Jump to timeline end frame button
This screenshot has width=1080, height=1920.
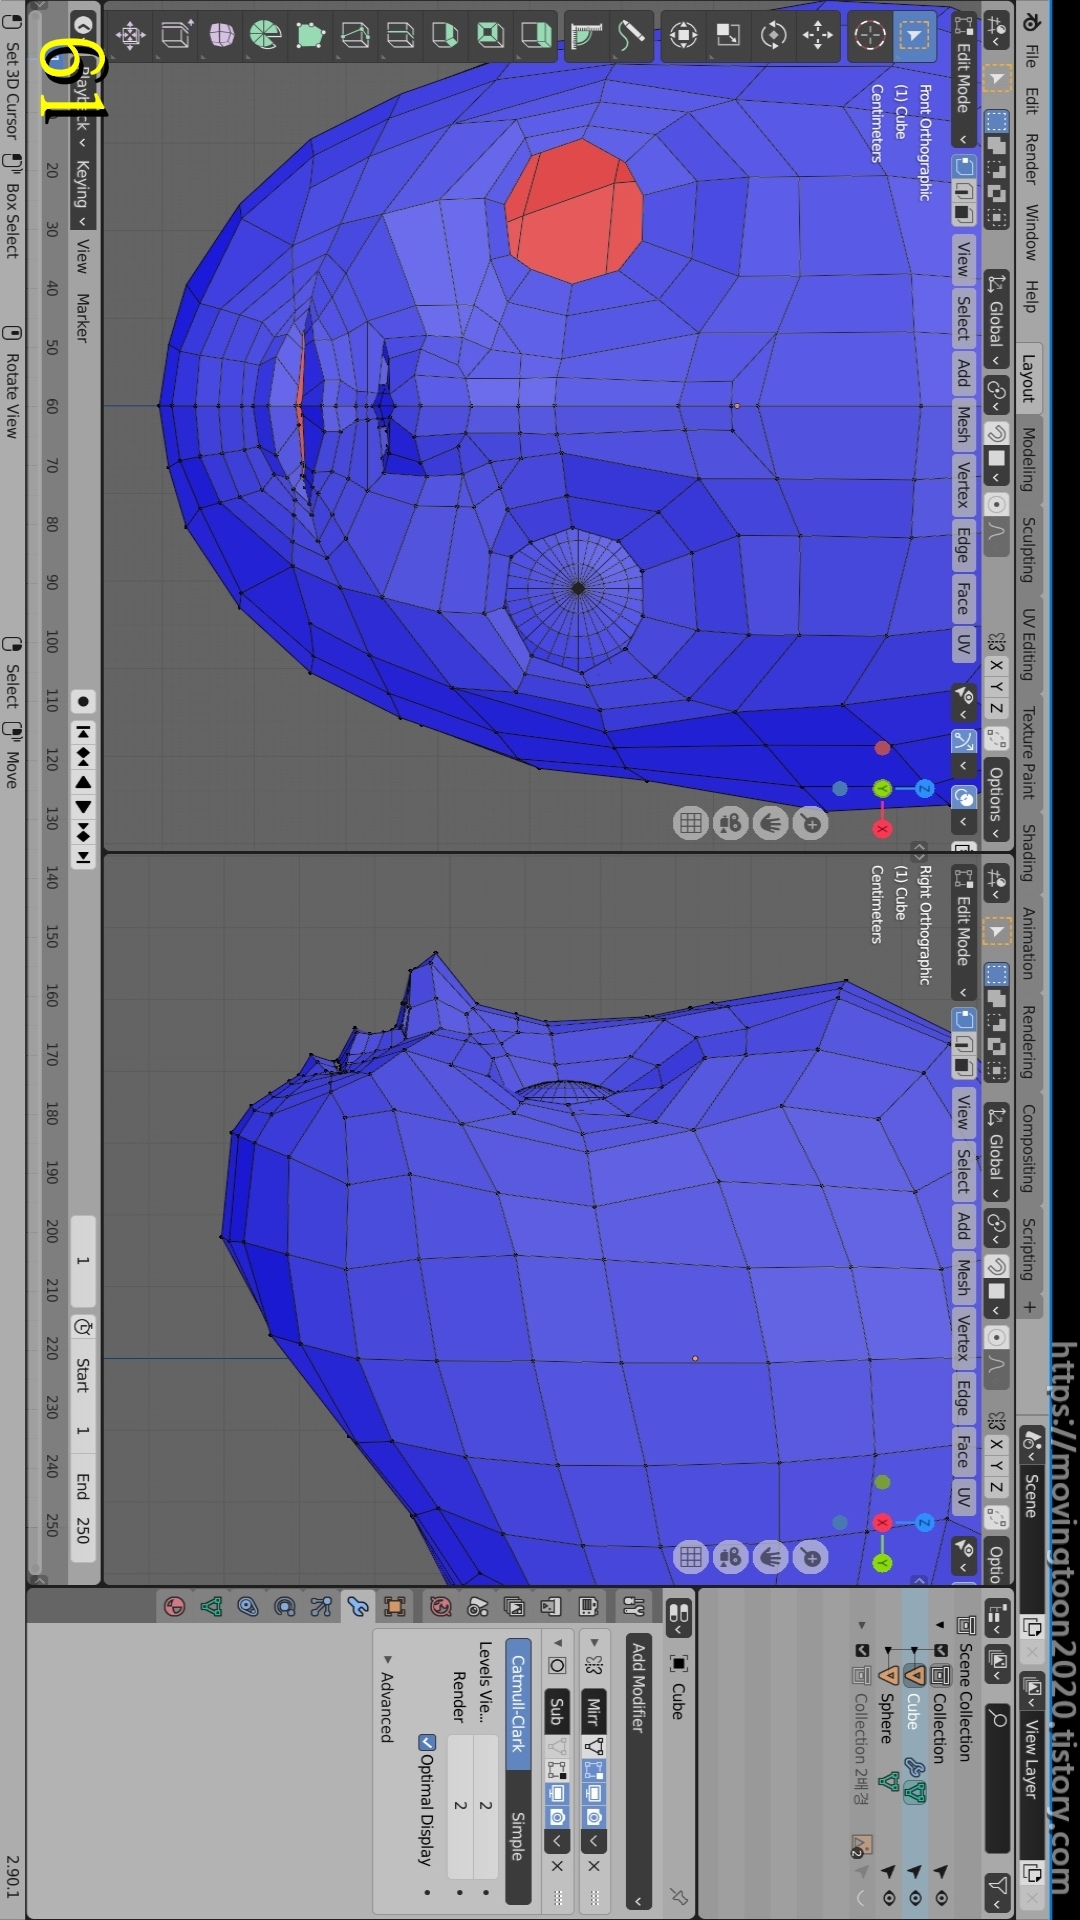83,857
